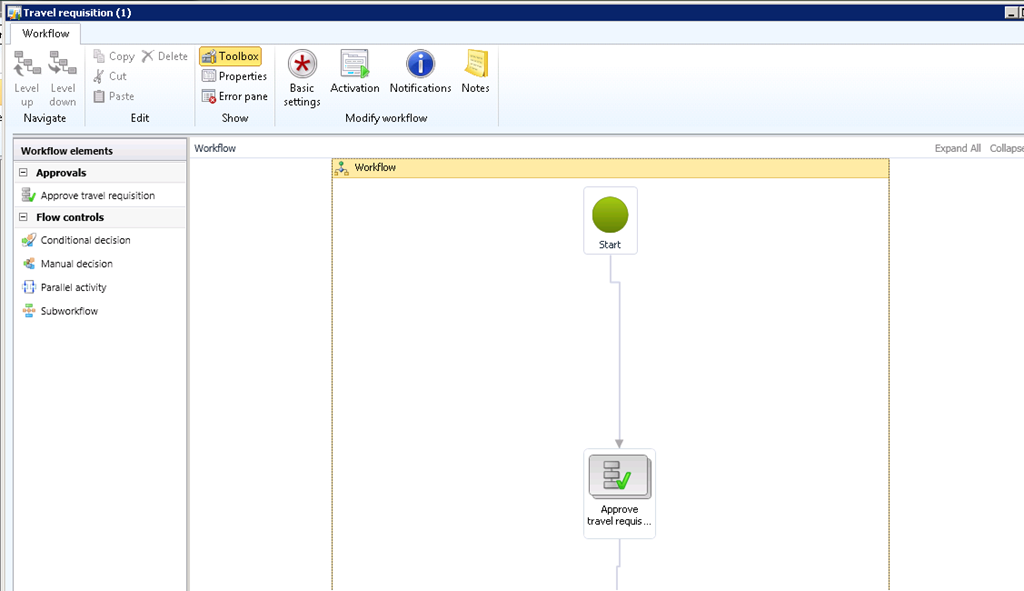Viewport: 1024px width, 591px height.
Task: Navigate Level up in the workflow
Action: click(x=27, y=78)
